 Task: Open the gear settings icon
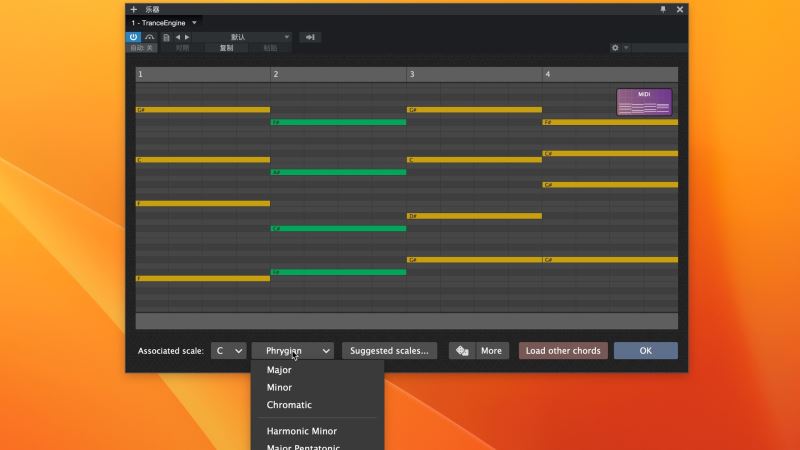point(615,47)
